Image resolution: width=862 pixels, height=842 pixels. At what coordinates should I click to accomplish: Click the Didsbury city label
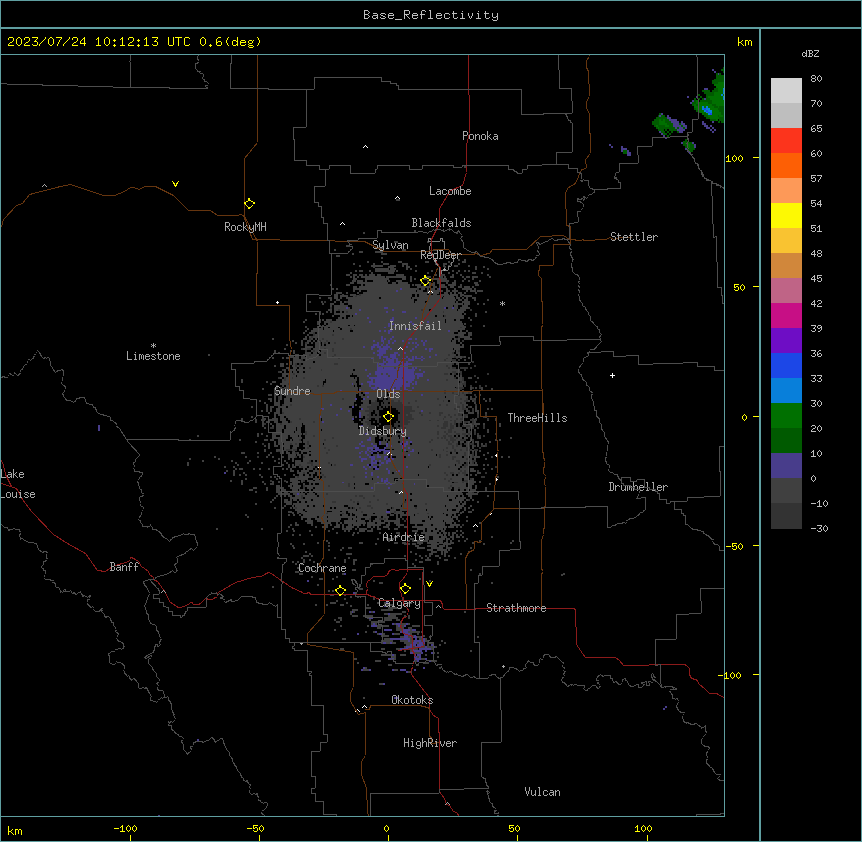pos(383,431)
